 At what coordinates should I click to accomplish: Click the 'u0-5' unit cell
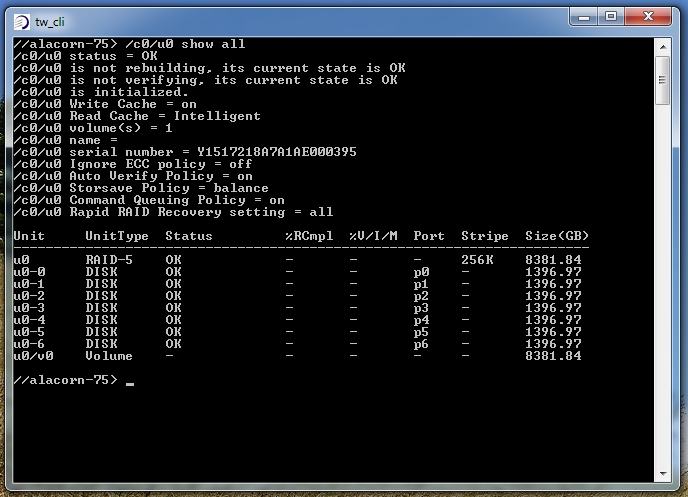[x=29, y=332]
